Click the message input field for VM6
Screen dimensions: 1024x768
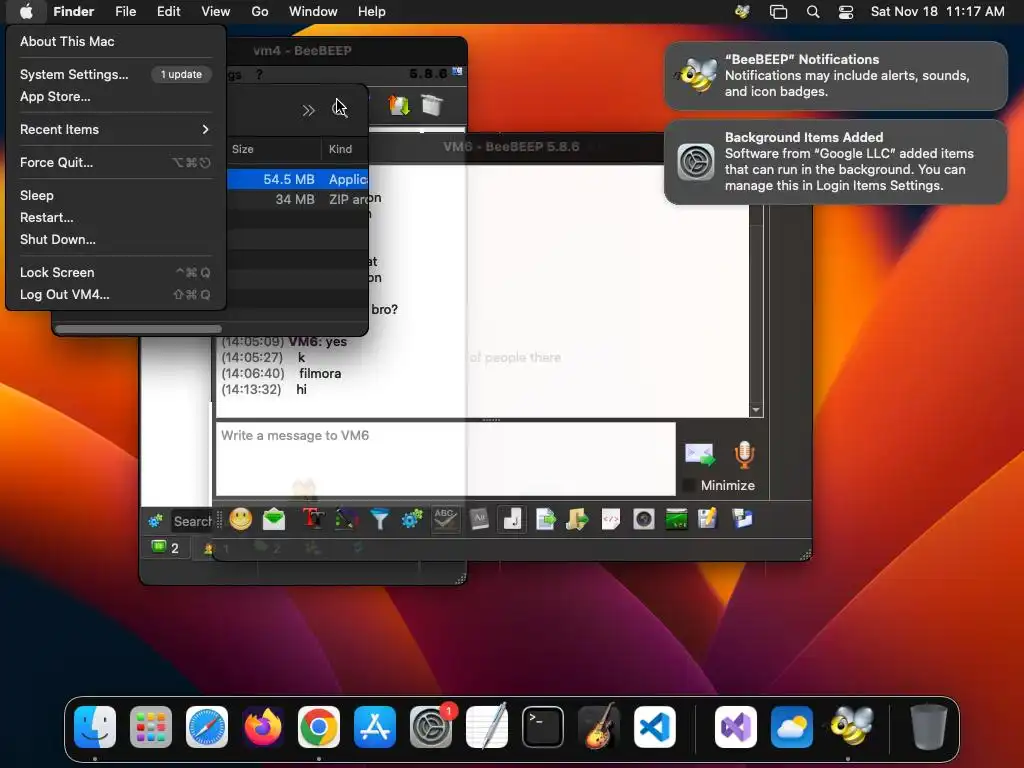(x=445, y=458)
